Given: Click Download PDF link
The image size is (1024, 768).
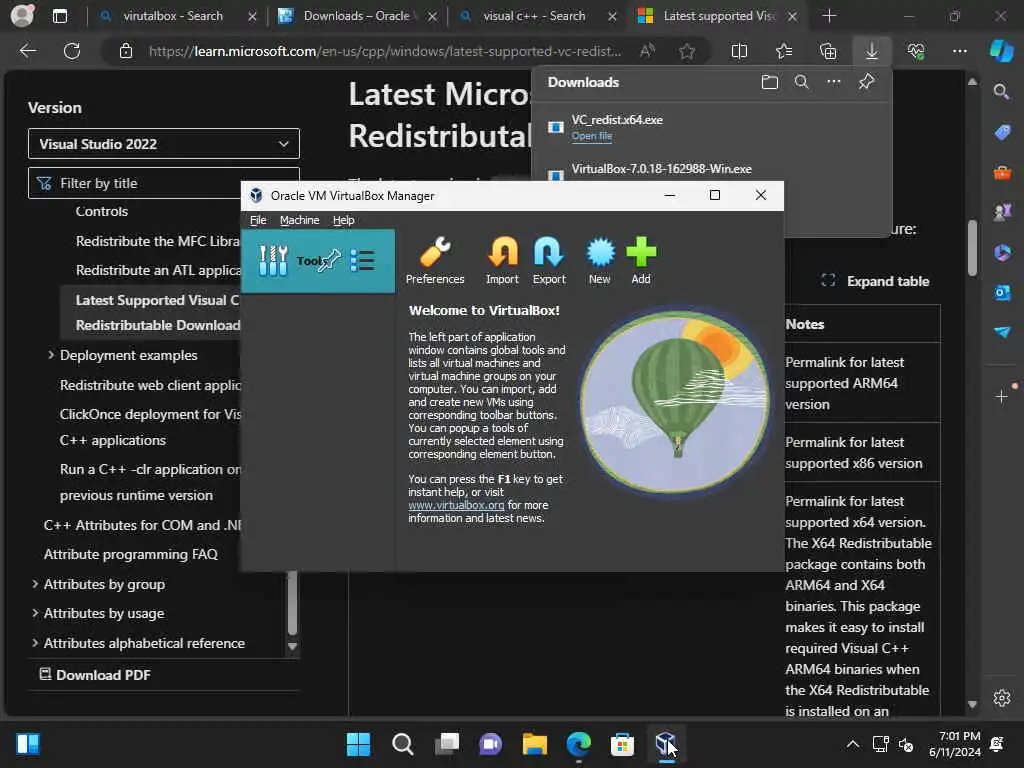Looking at the screenshot, I should click(x=96, y=675).
